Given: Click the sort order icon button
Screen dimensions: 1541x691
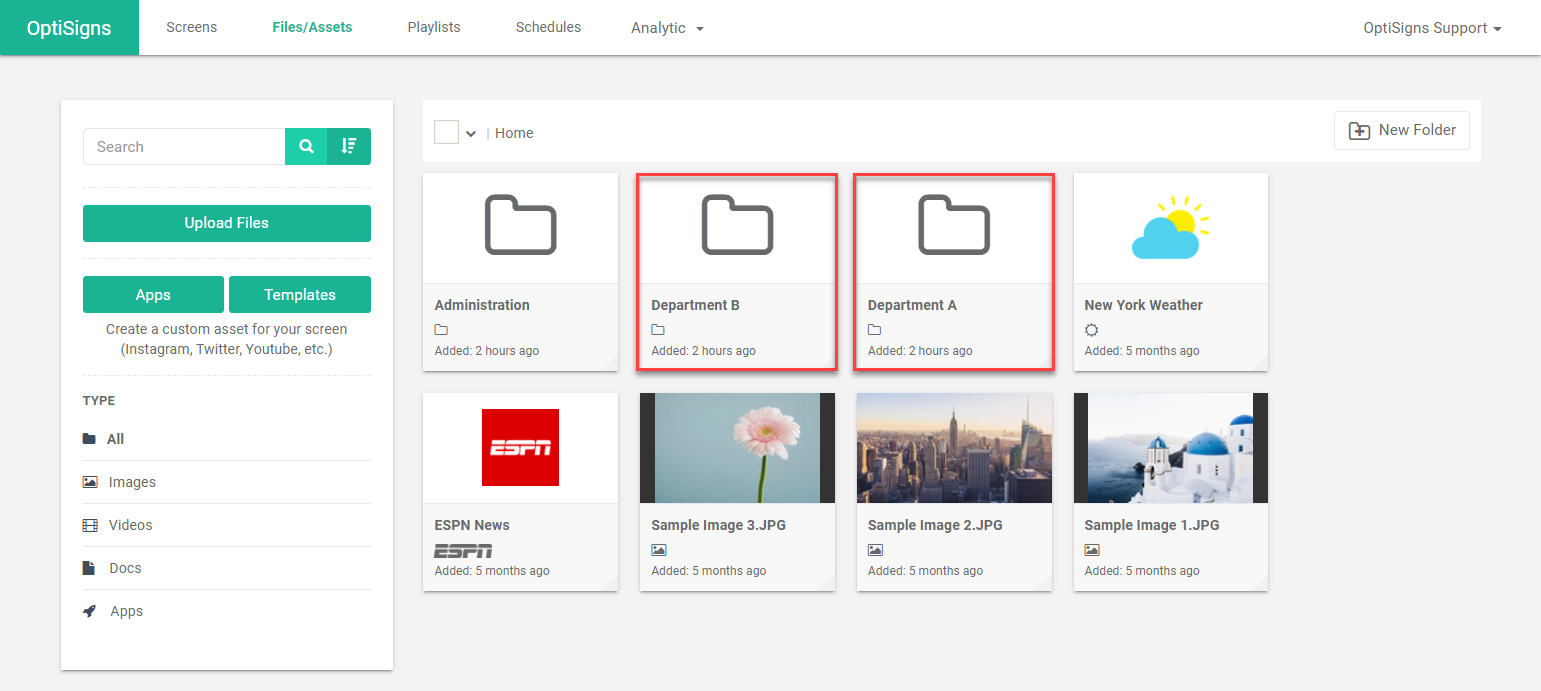Looking at the screenshot, I should pos(349,146).
